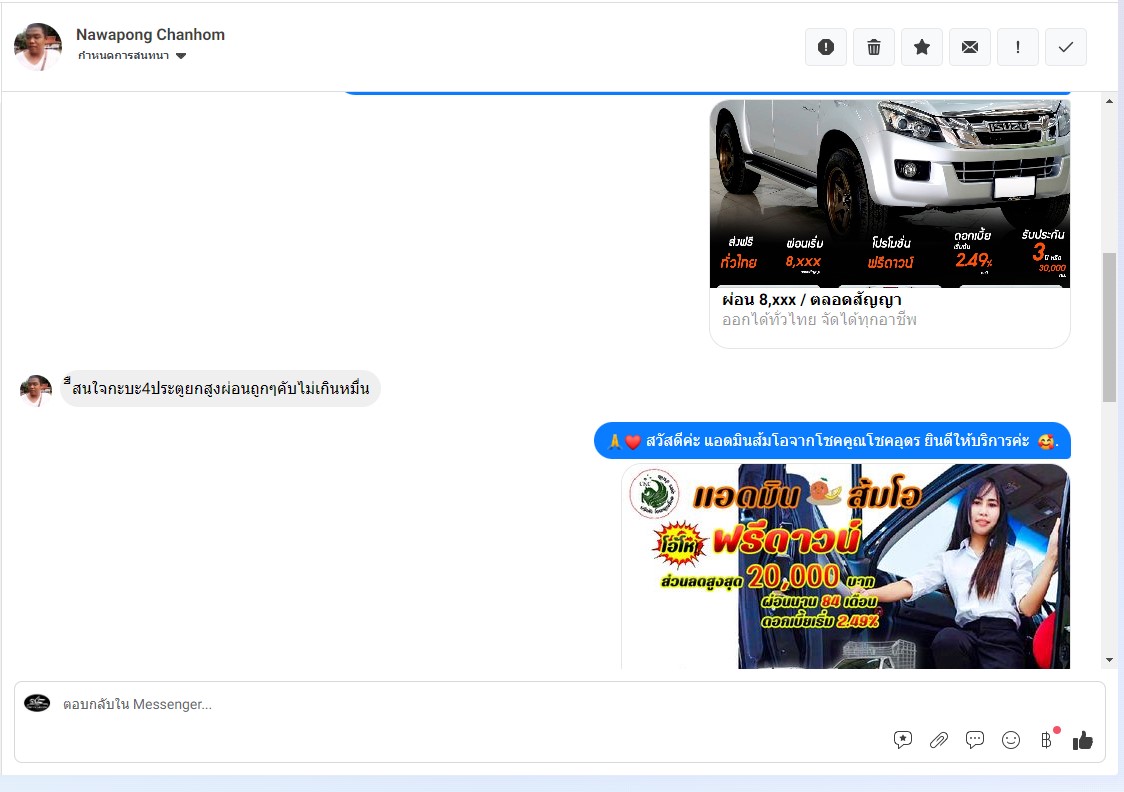Open the admin Som-O promotion image
The height and width of the screenshot is (792, 1124).
[x=845, y=566]
